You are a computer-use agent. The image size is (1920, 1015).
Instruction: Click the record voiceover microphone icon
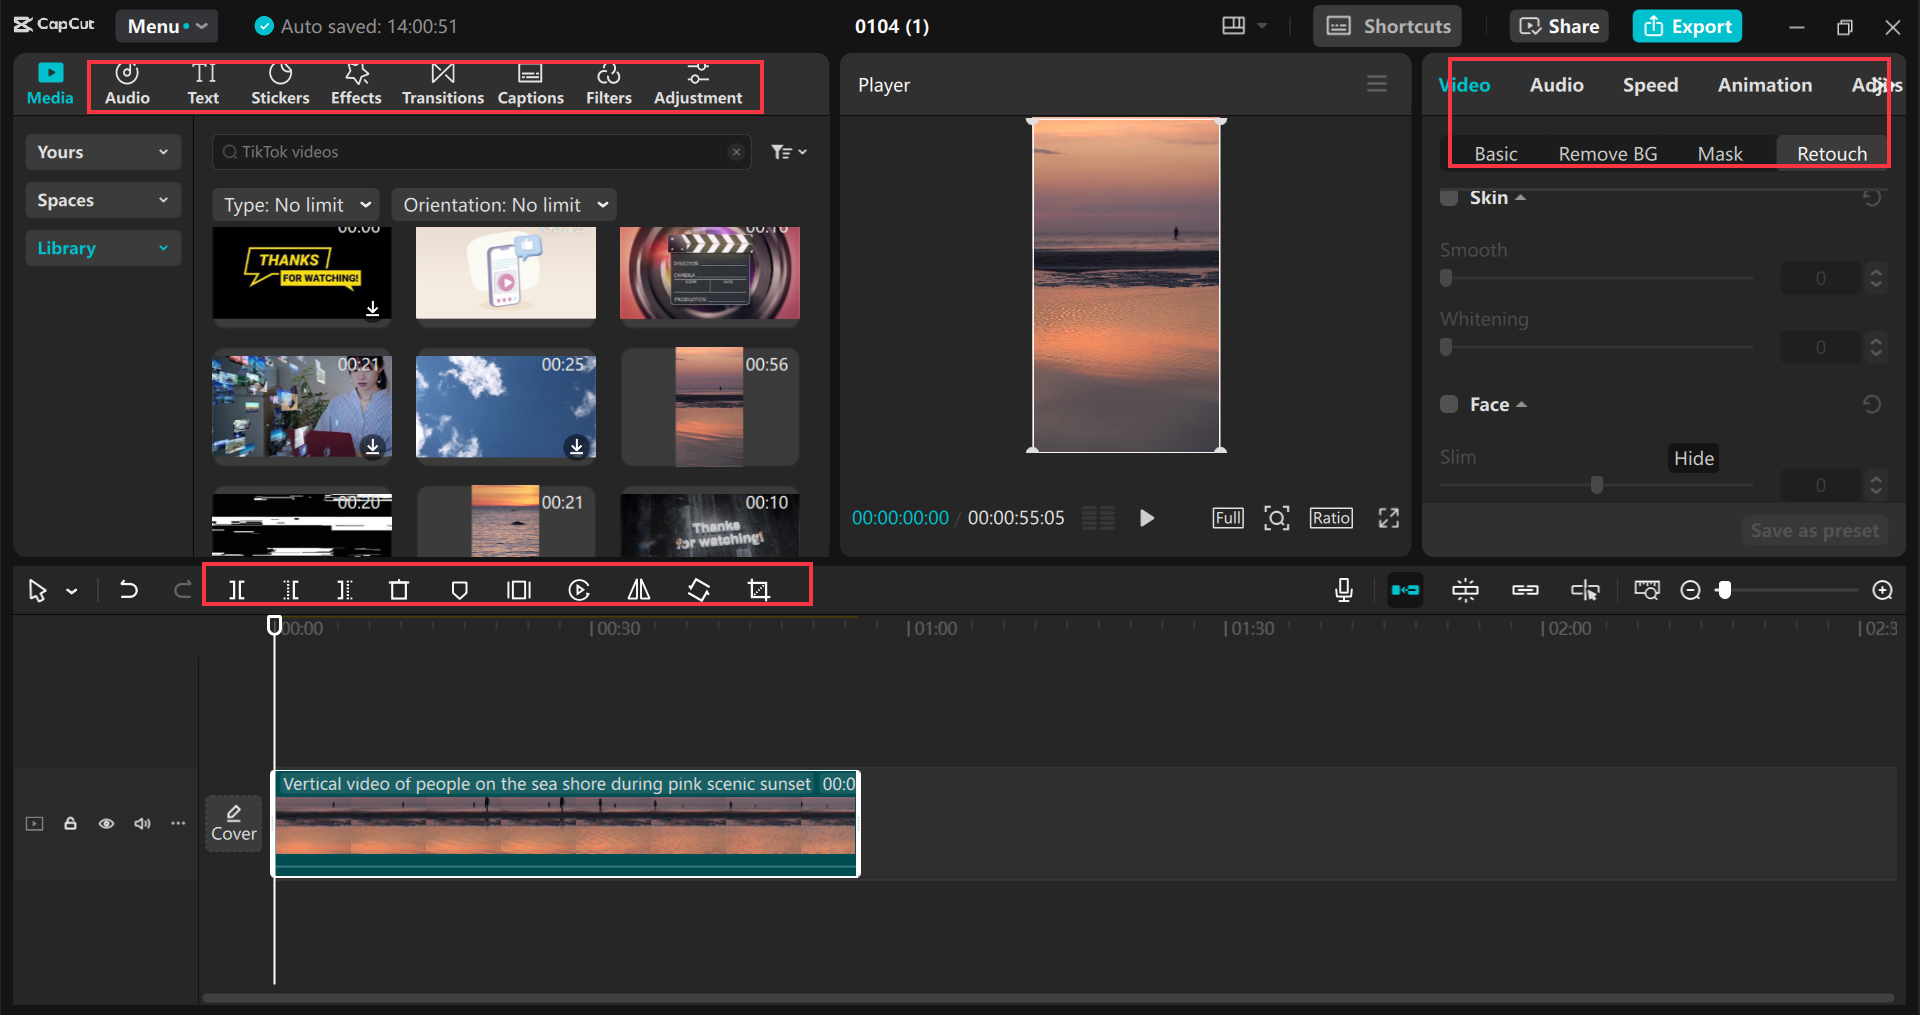click(1343, 590)
